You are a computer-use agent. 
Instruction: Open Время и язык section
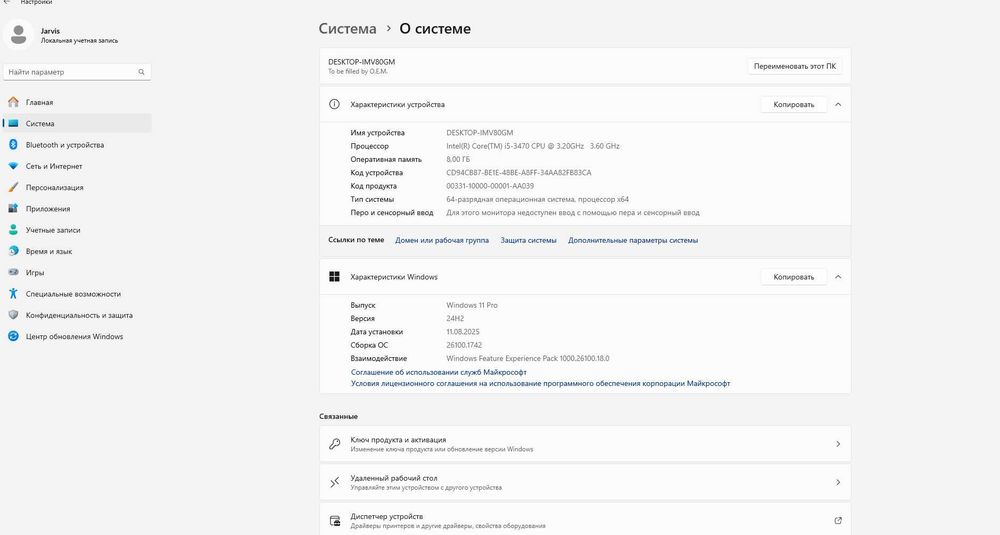pyautogui.click(x=49, y=251)
